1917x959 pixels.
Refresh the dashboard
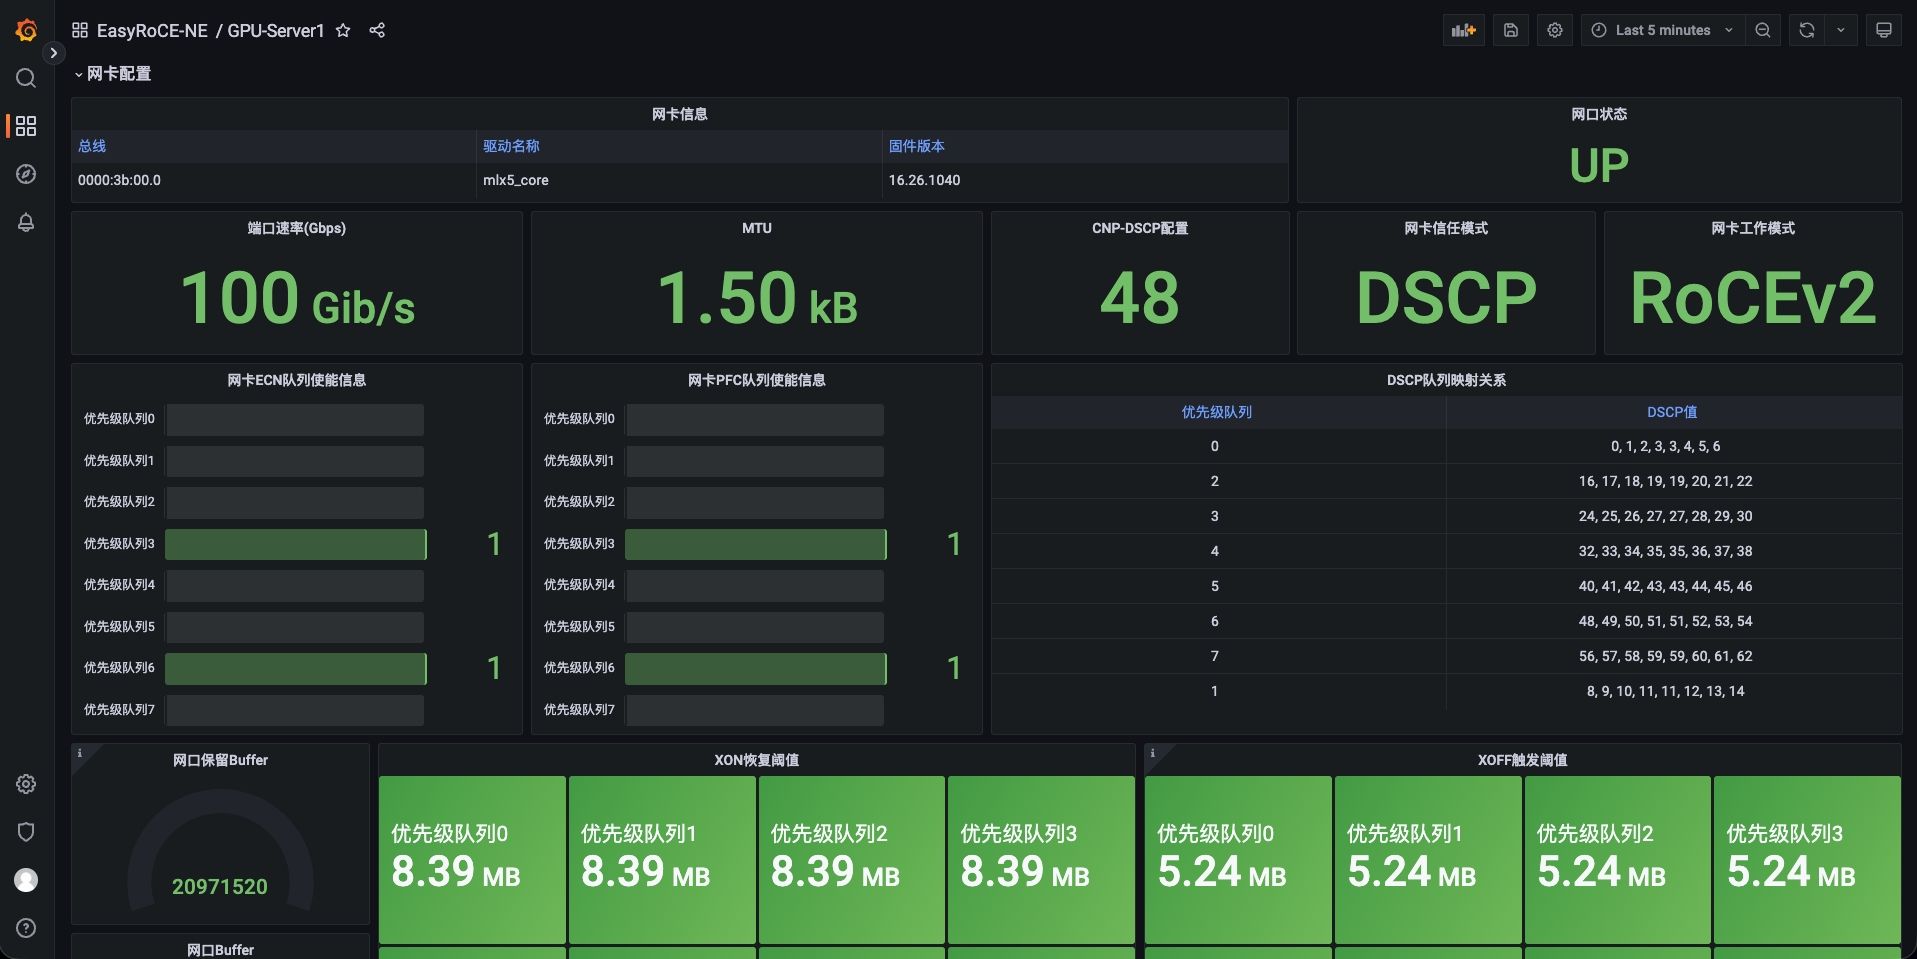click(1806, 30)
